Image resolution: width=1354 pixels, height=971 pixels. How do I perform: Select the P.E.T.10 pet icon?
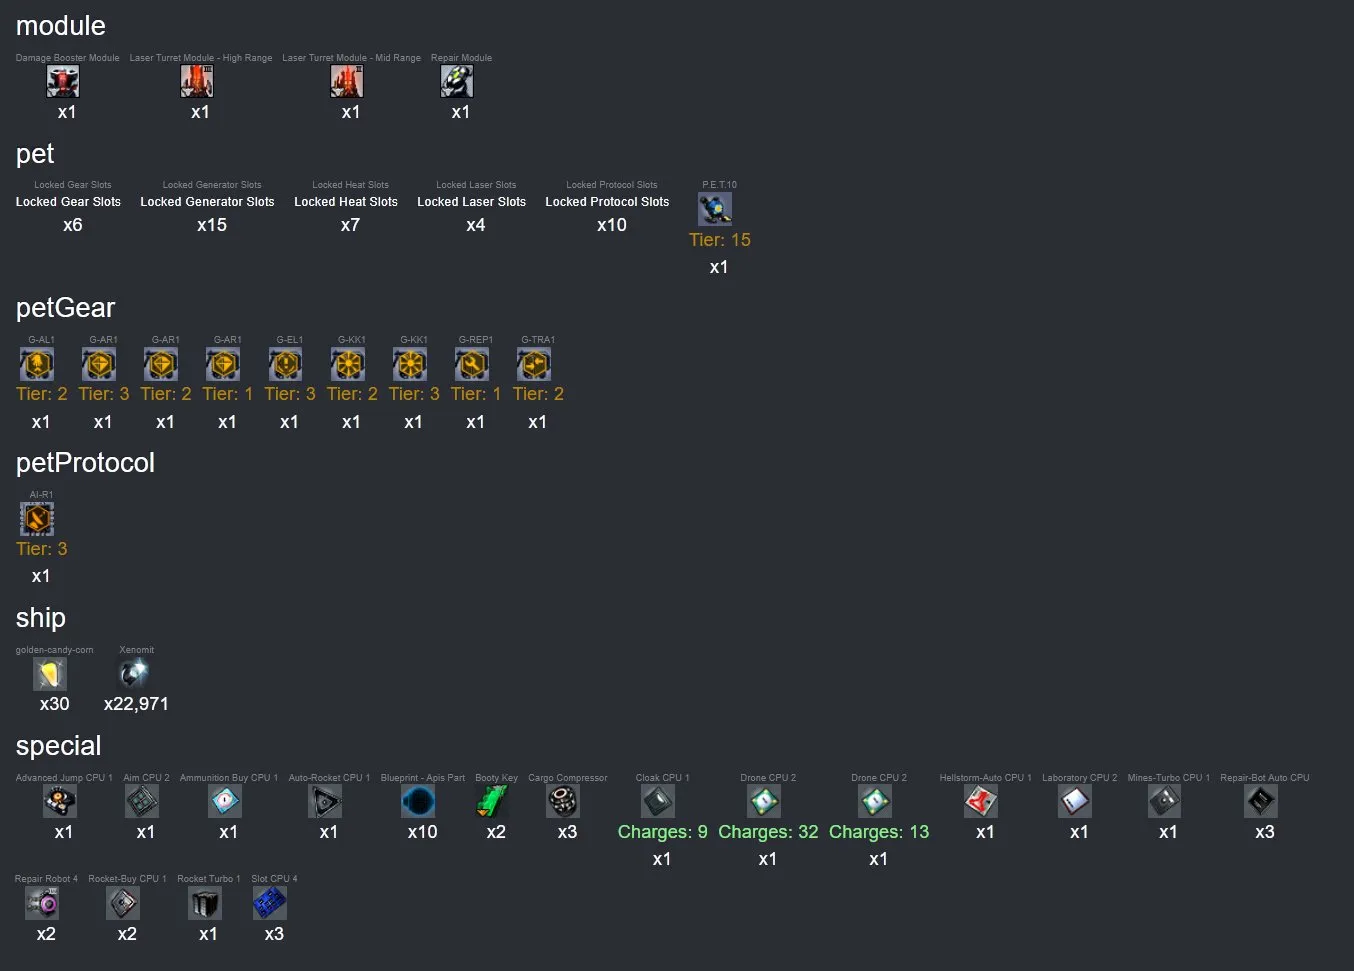715,209
